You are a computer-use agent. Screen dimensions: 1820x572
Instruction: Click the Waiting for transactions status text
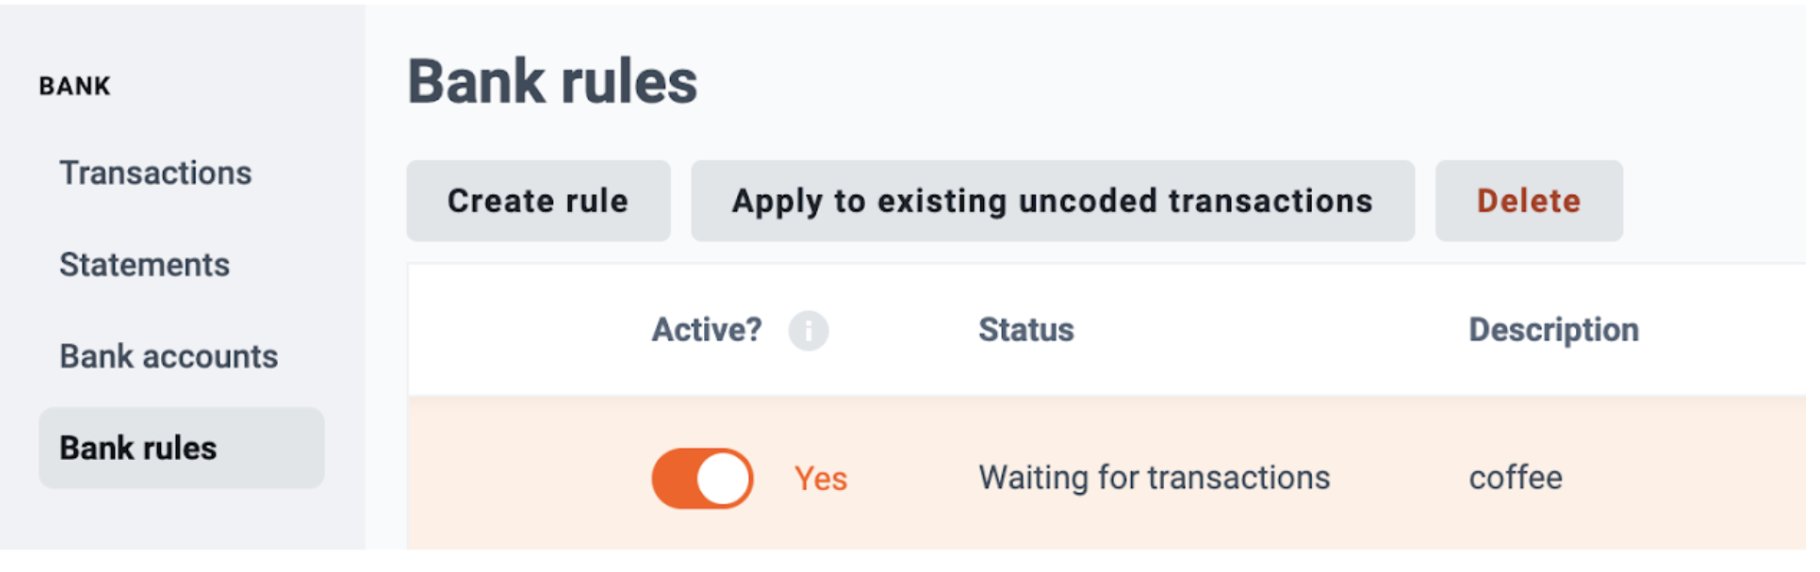pyautogui.click(x=1154, y=478)
